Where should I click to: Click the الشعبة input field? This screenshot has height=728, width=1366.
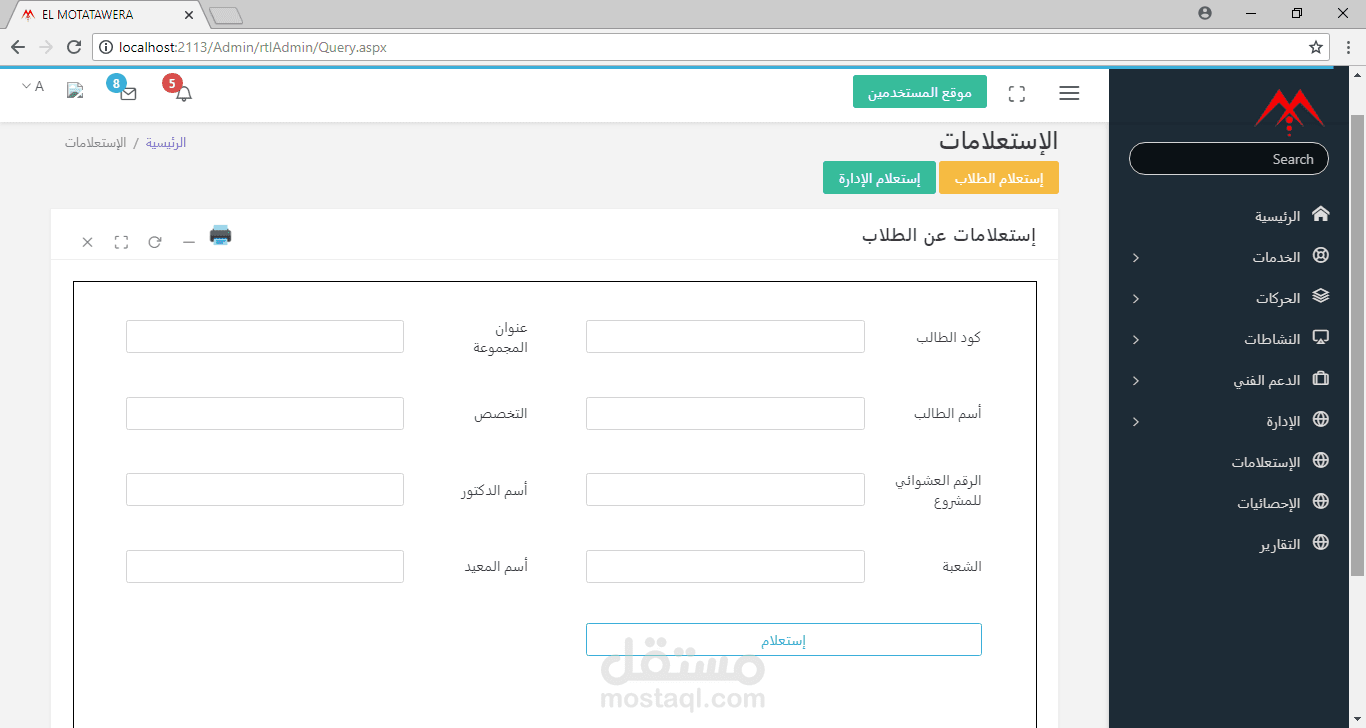click(725, 567)
